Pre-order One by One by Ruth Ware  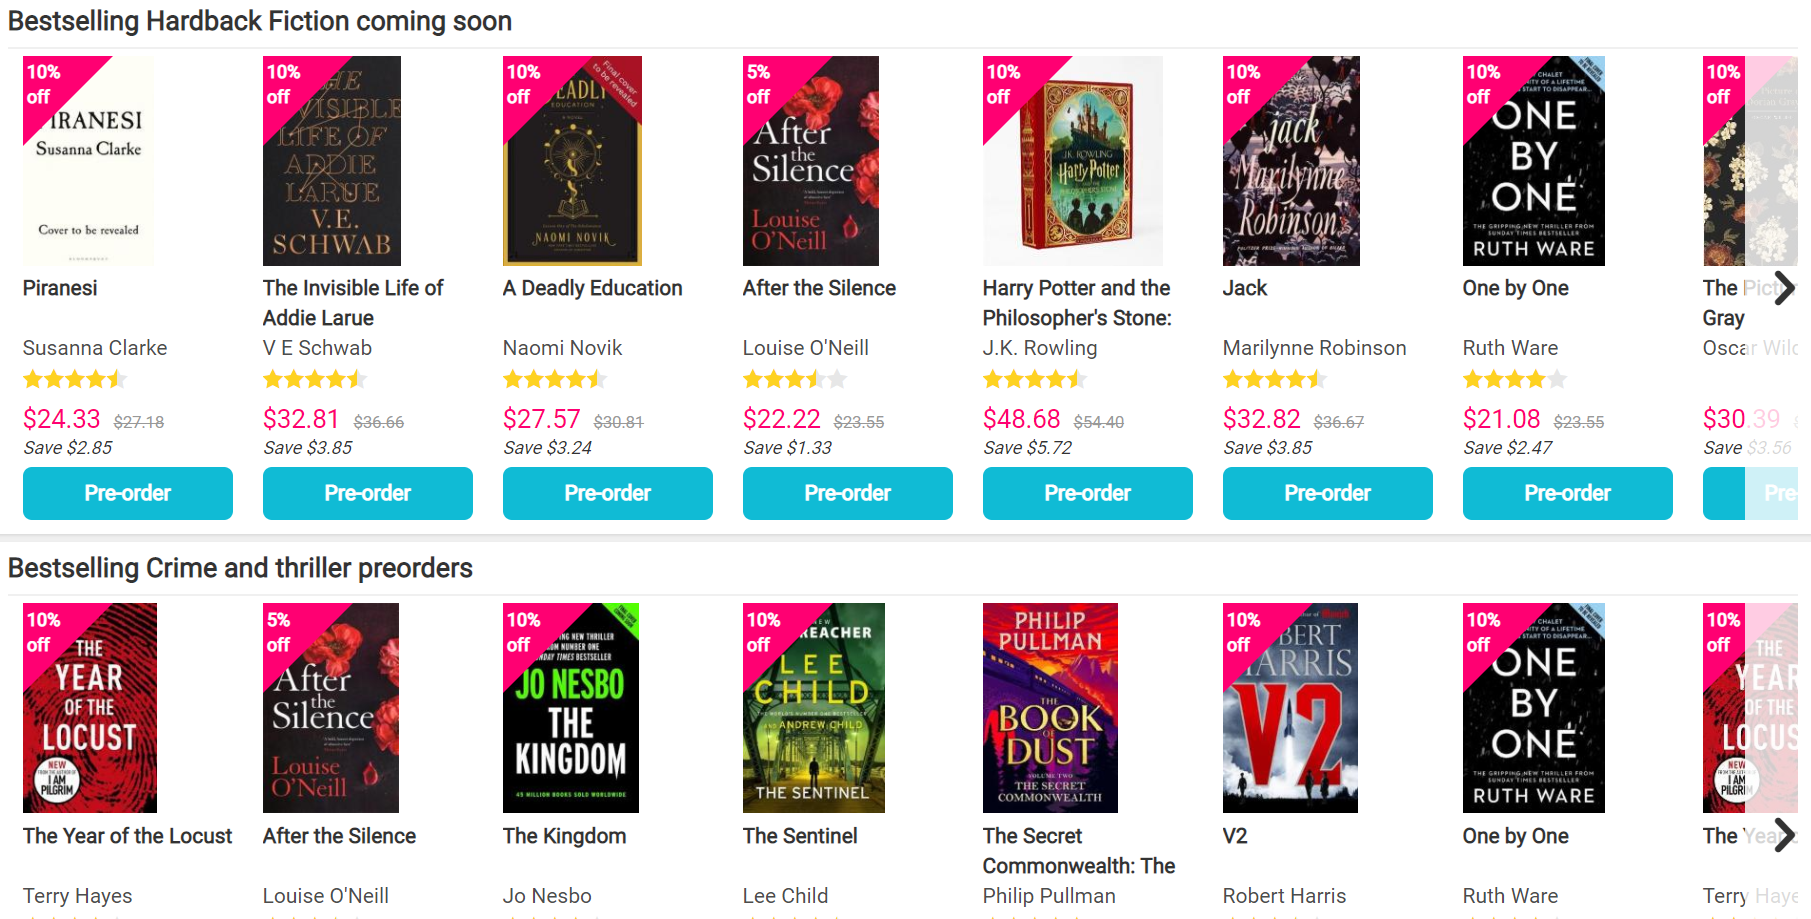[x=1567, y=493]
